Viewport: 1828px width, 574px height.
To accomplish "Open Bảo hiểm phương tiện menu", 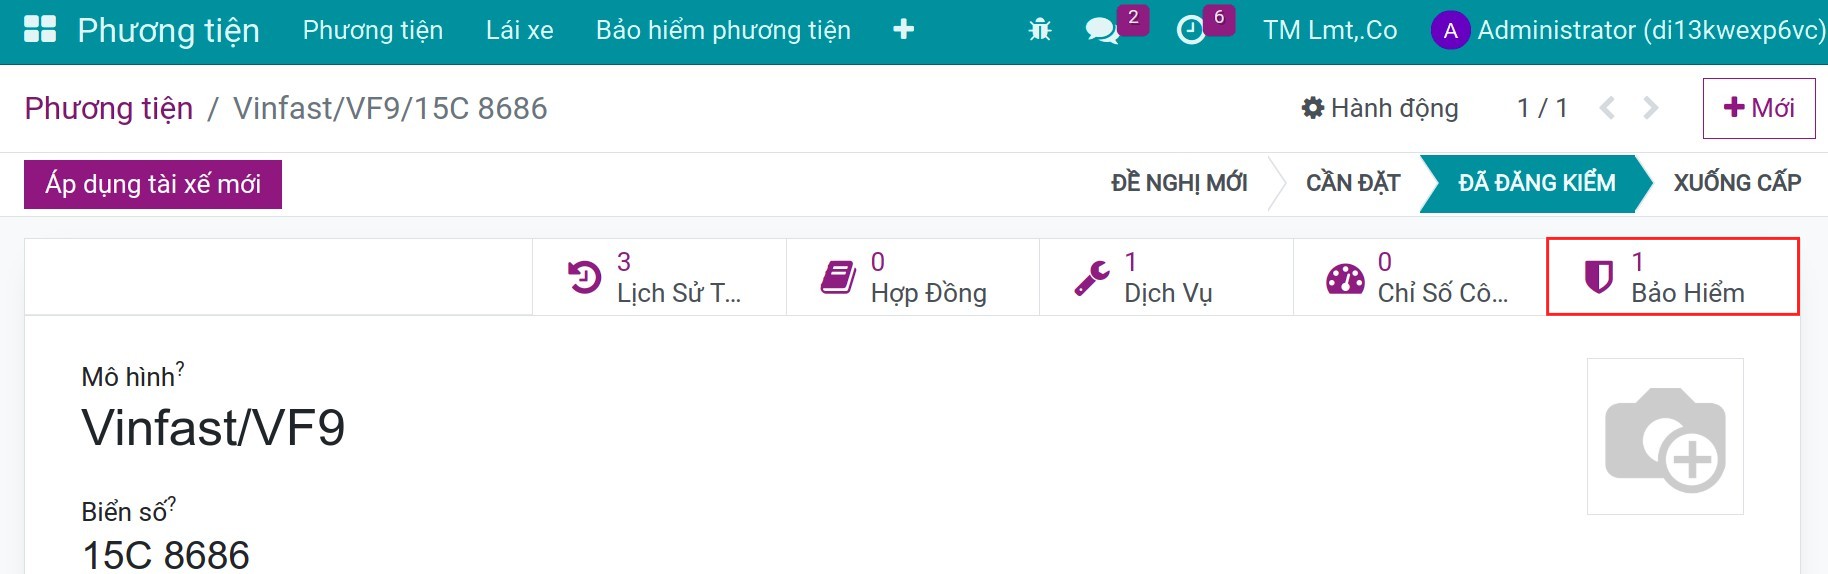I will 723,30.
